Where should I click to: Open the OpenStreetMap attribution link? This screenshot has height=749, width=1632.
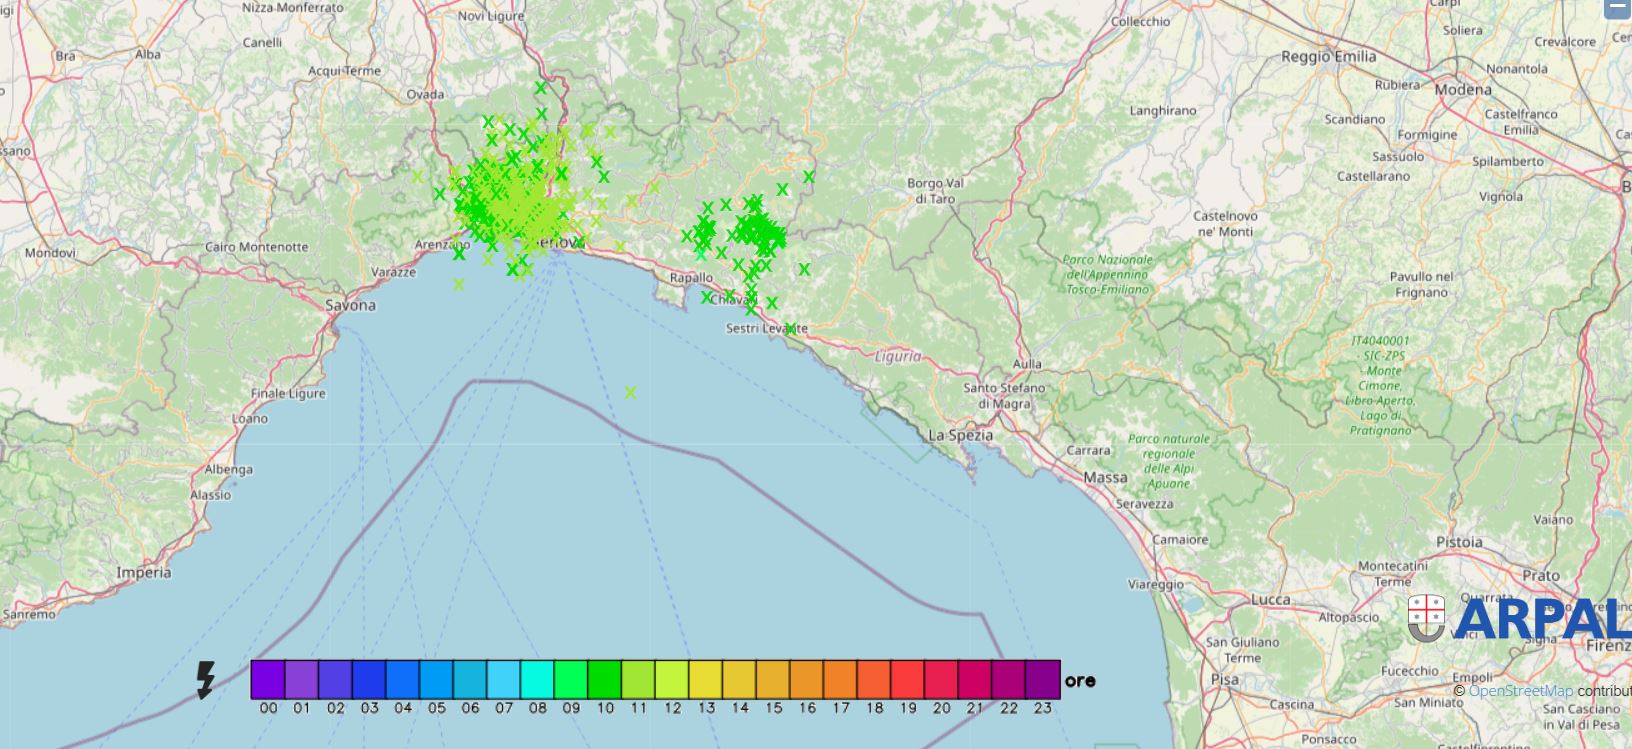click(1520, 691)
